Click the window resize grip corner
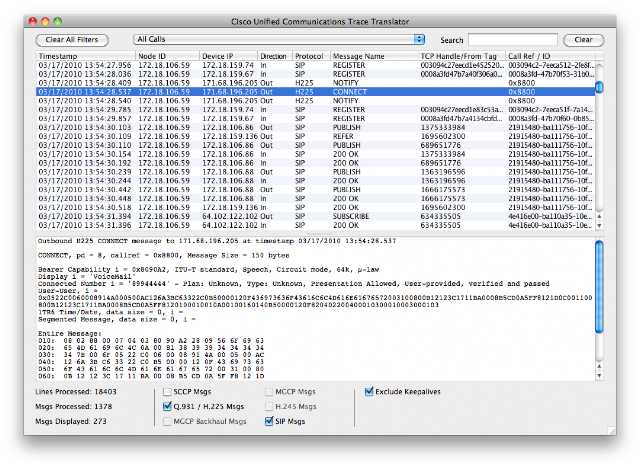640x468 pixels. coord(611,430)
